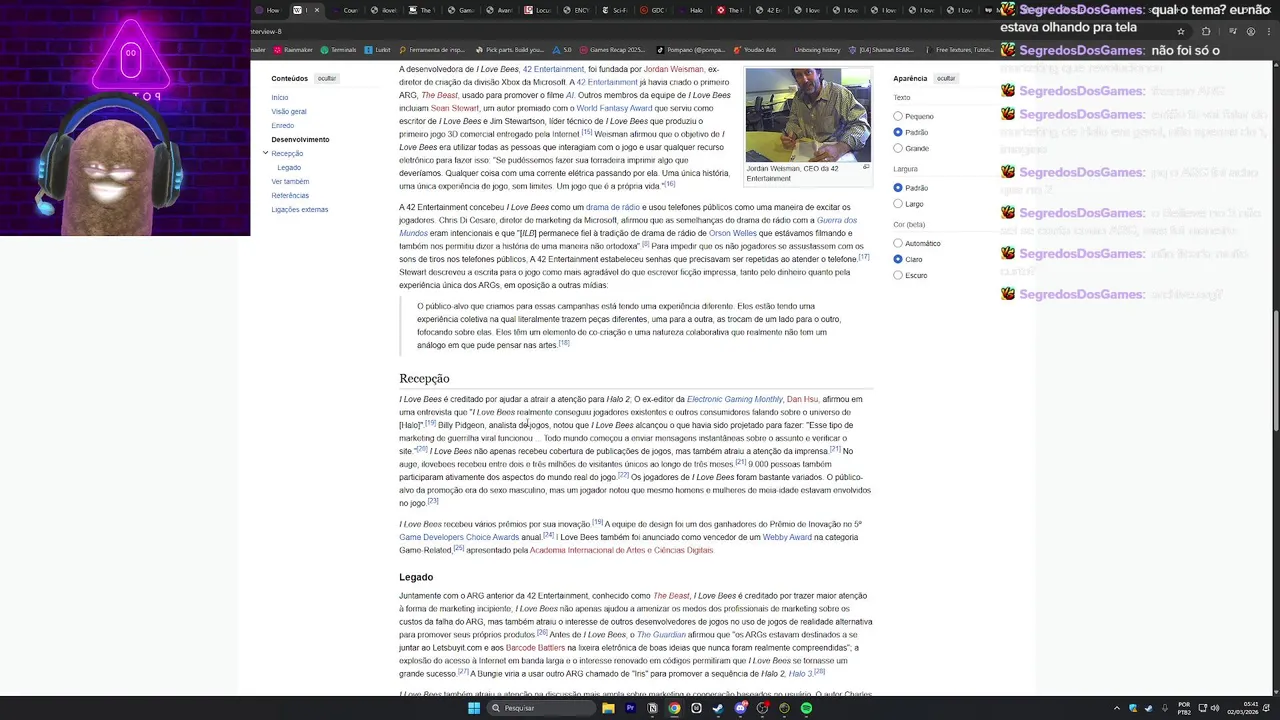
Task: Open Spotify from the taskbar
Action: (x=806, y=708)
